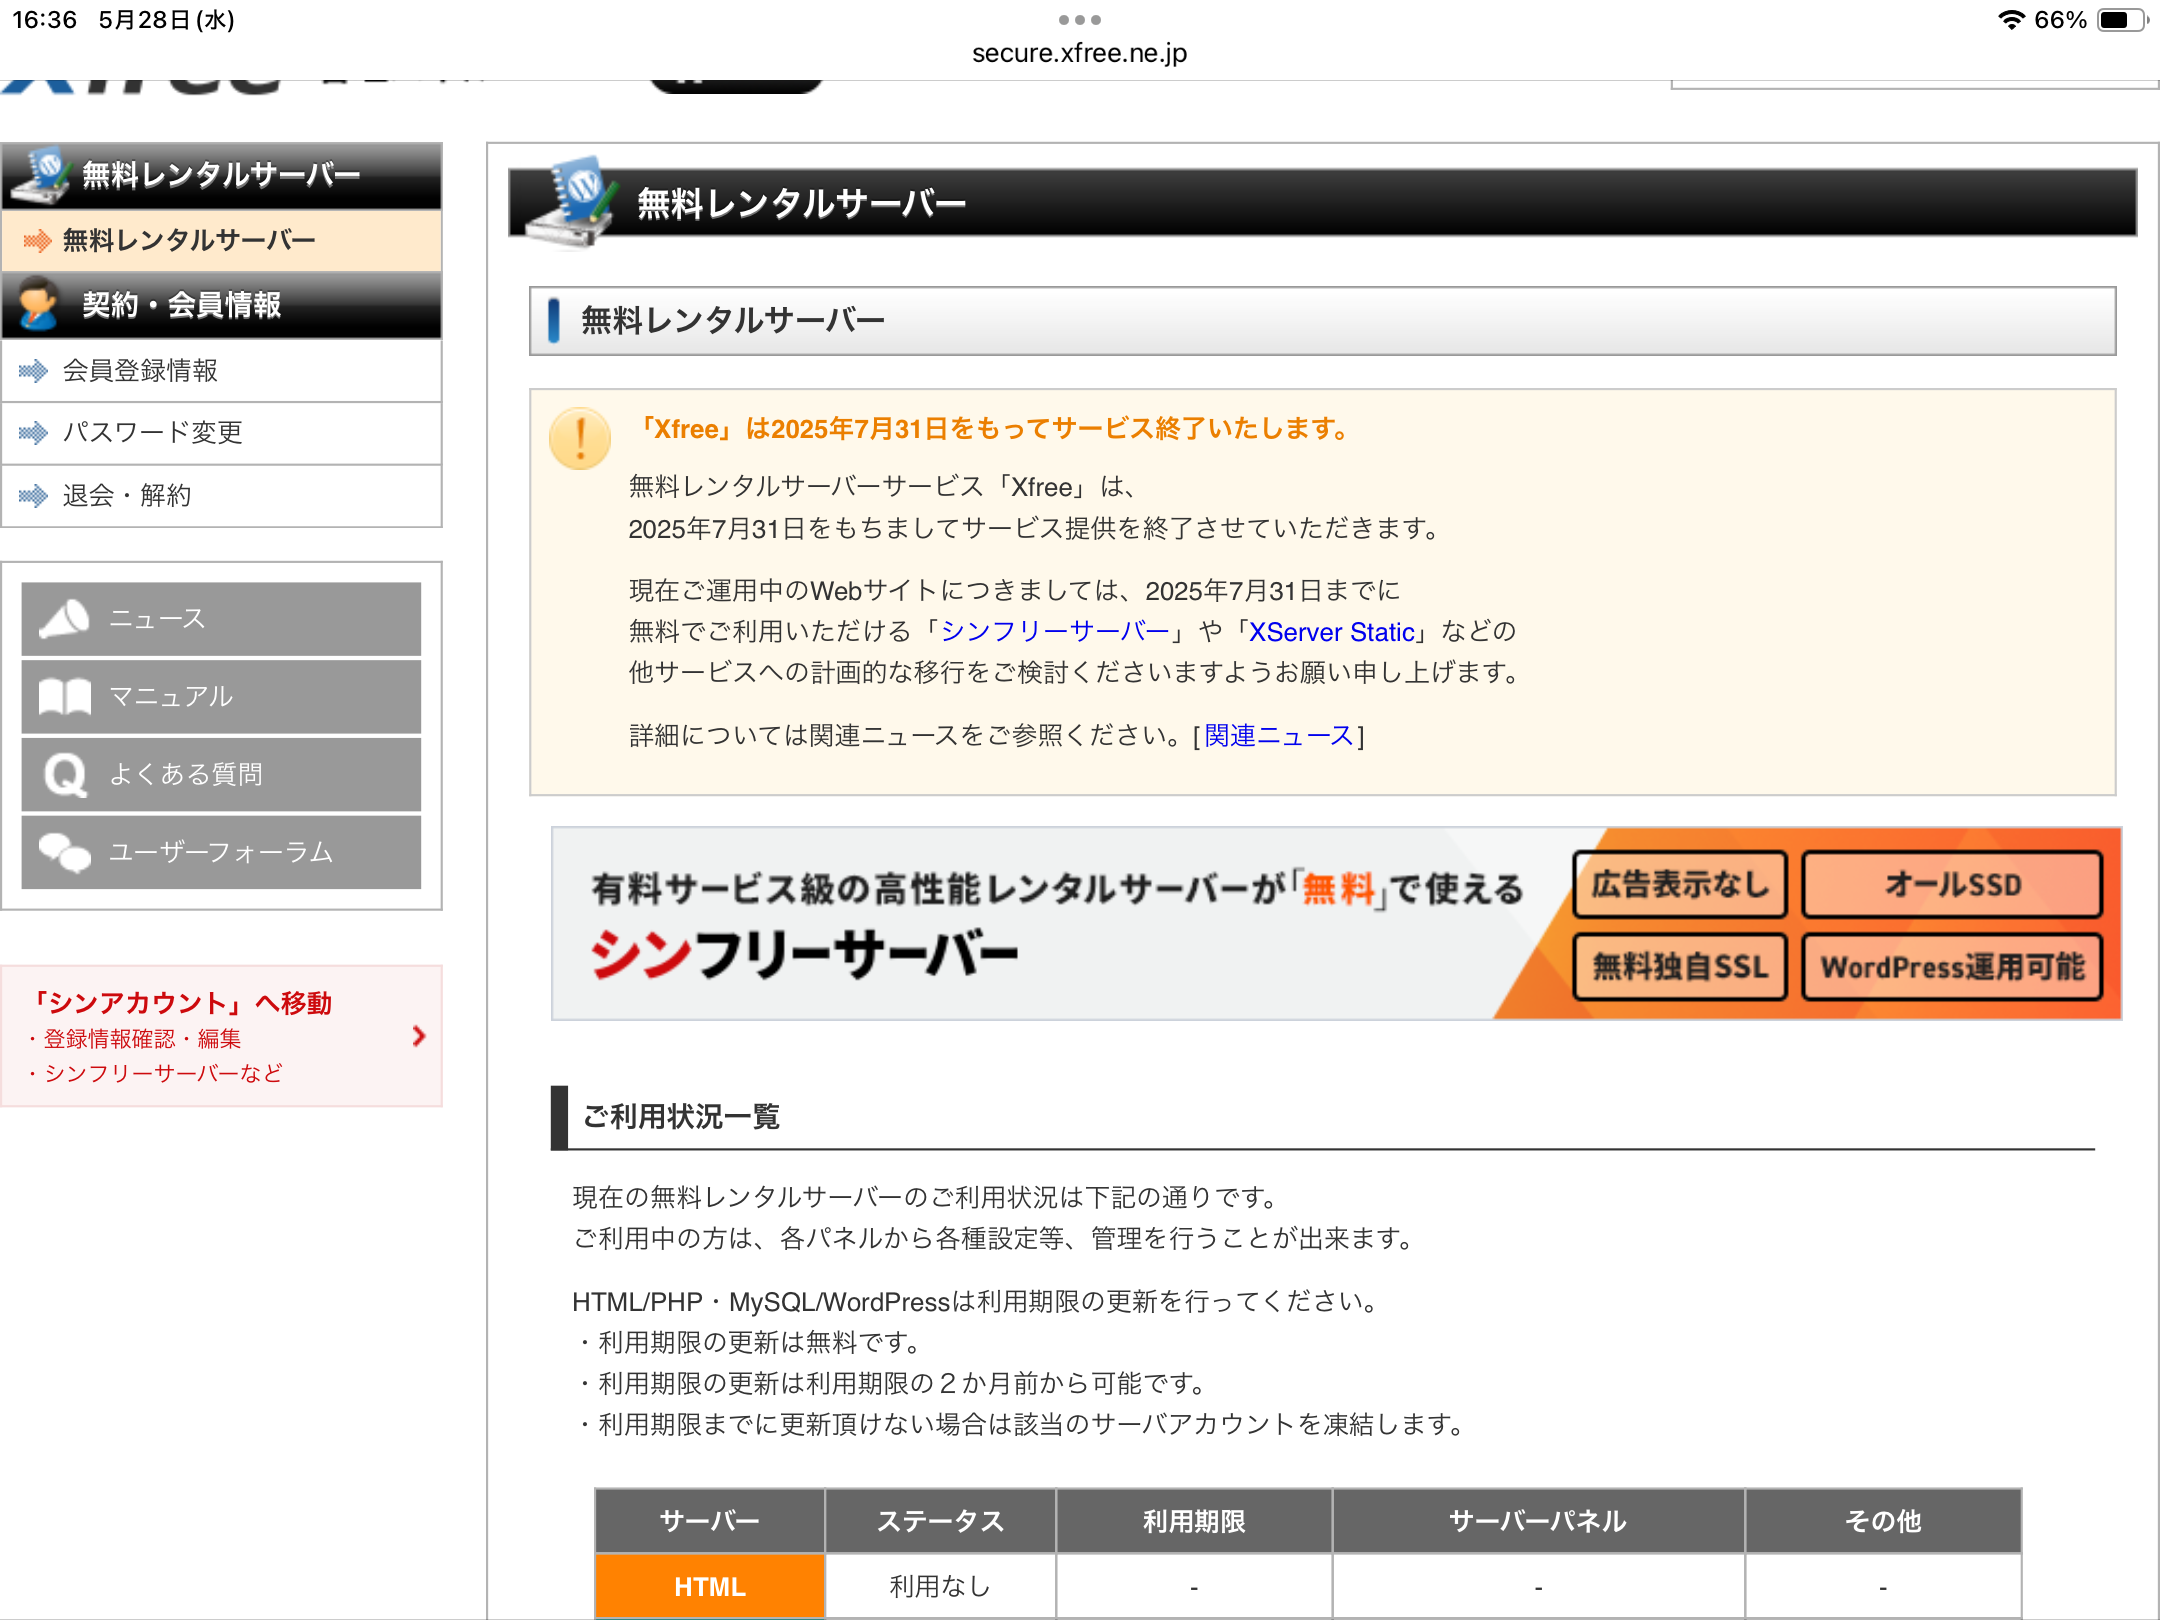Click server icon in main page title
Screen dimensions: 2160x1620
(x=572, y=200)
